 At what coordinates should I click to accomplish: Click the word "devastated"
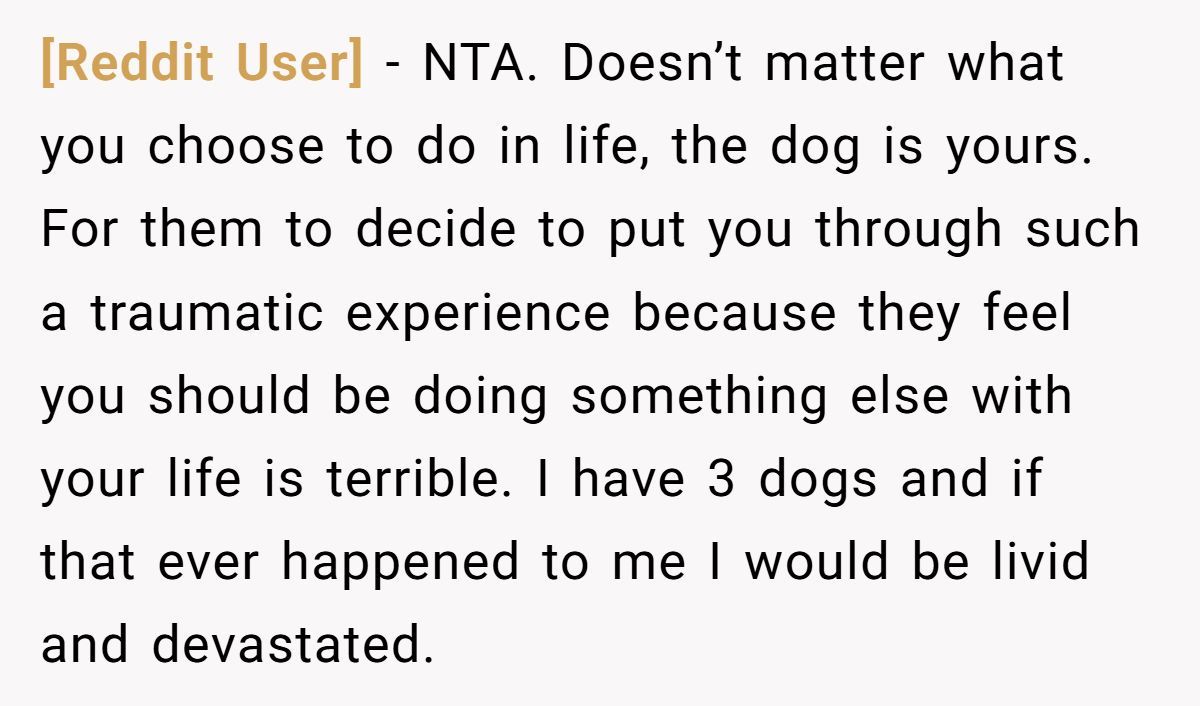[x=293, y=645]
